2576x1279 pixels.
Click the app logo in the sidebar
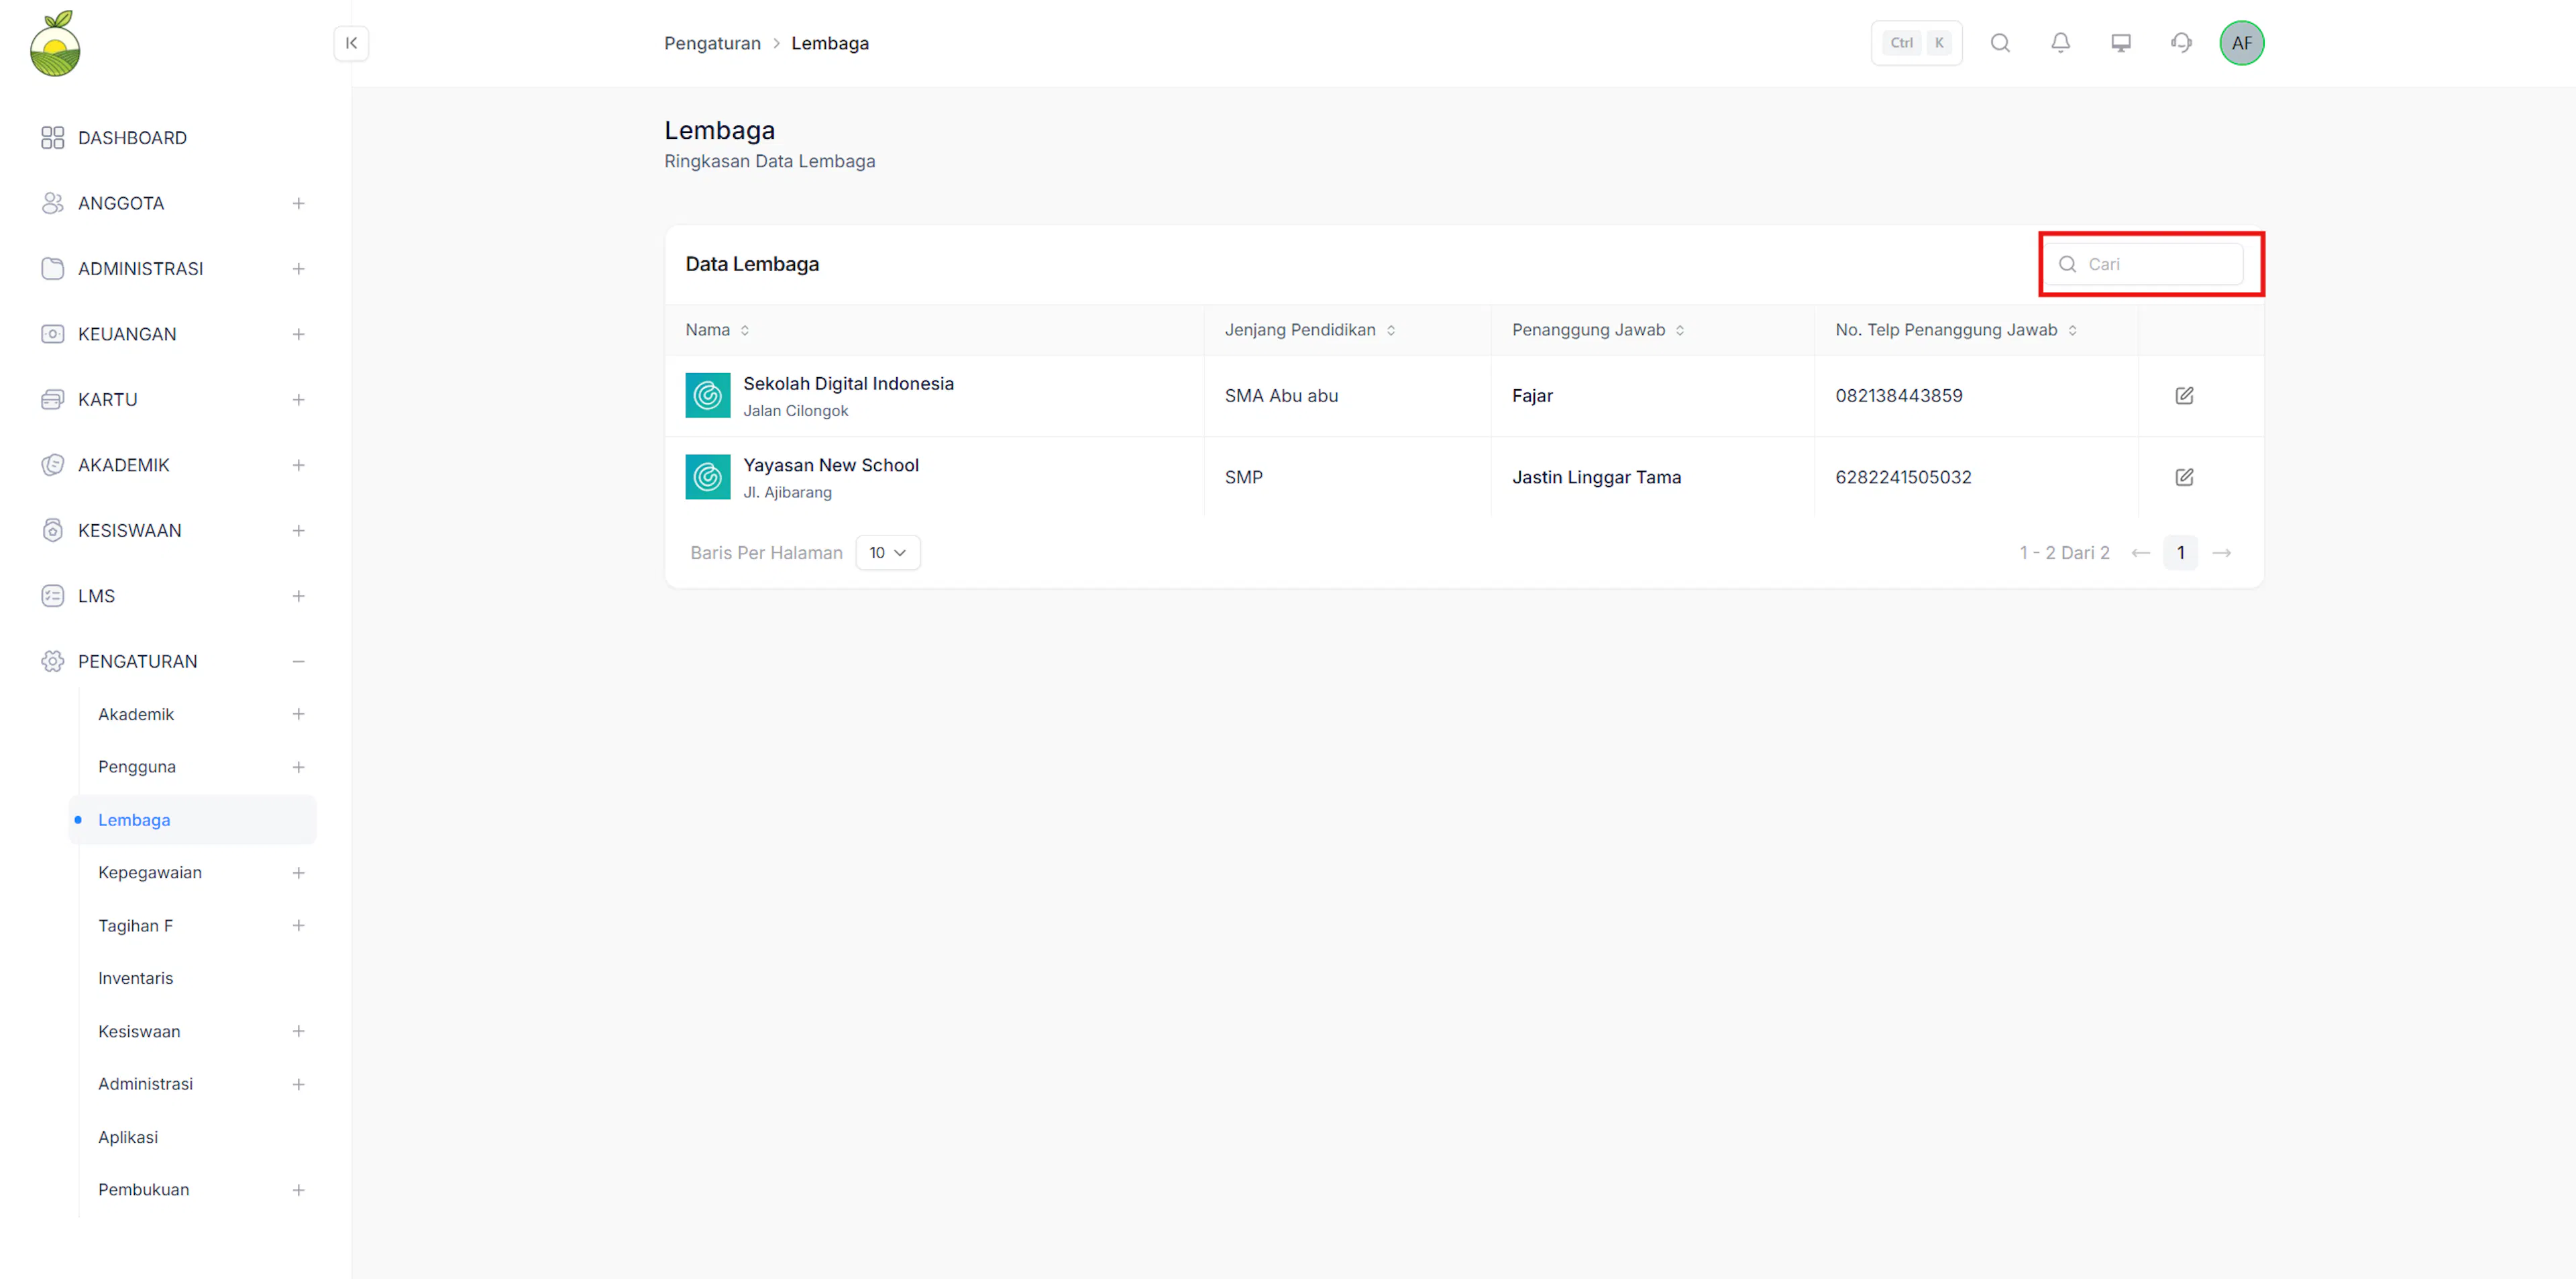[x=55, y=43]
